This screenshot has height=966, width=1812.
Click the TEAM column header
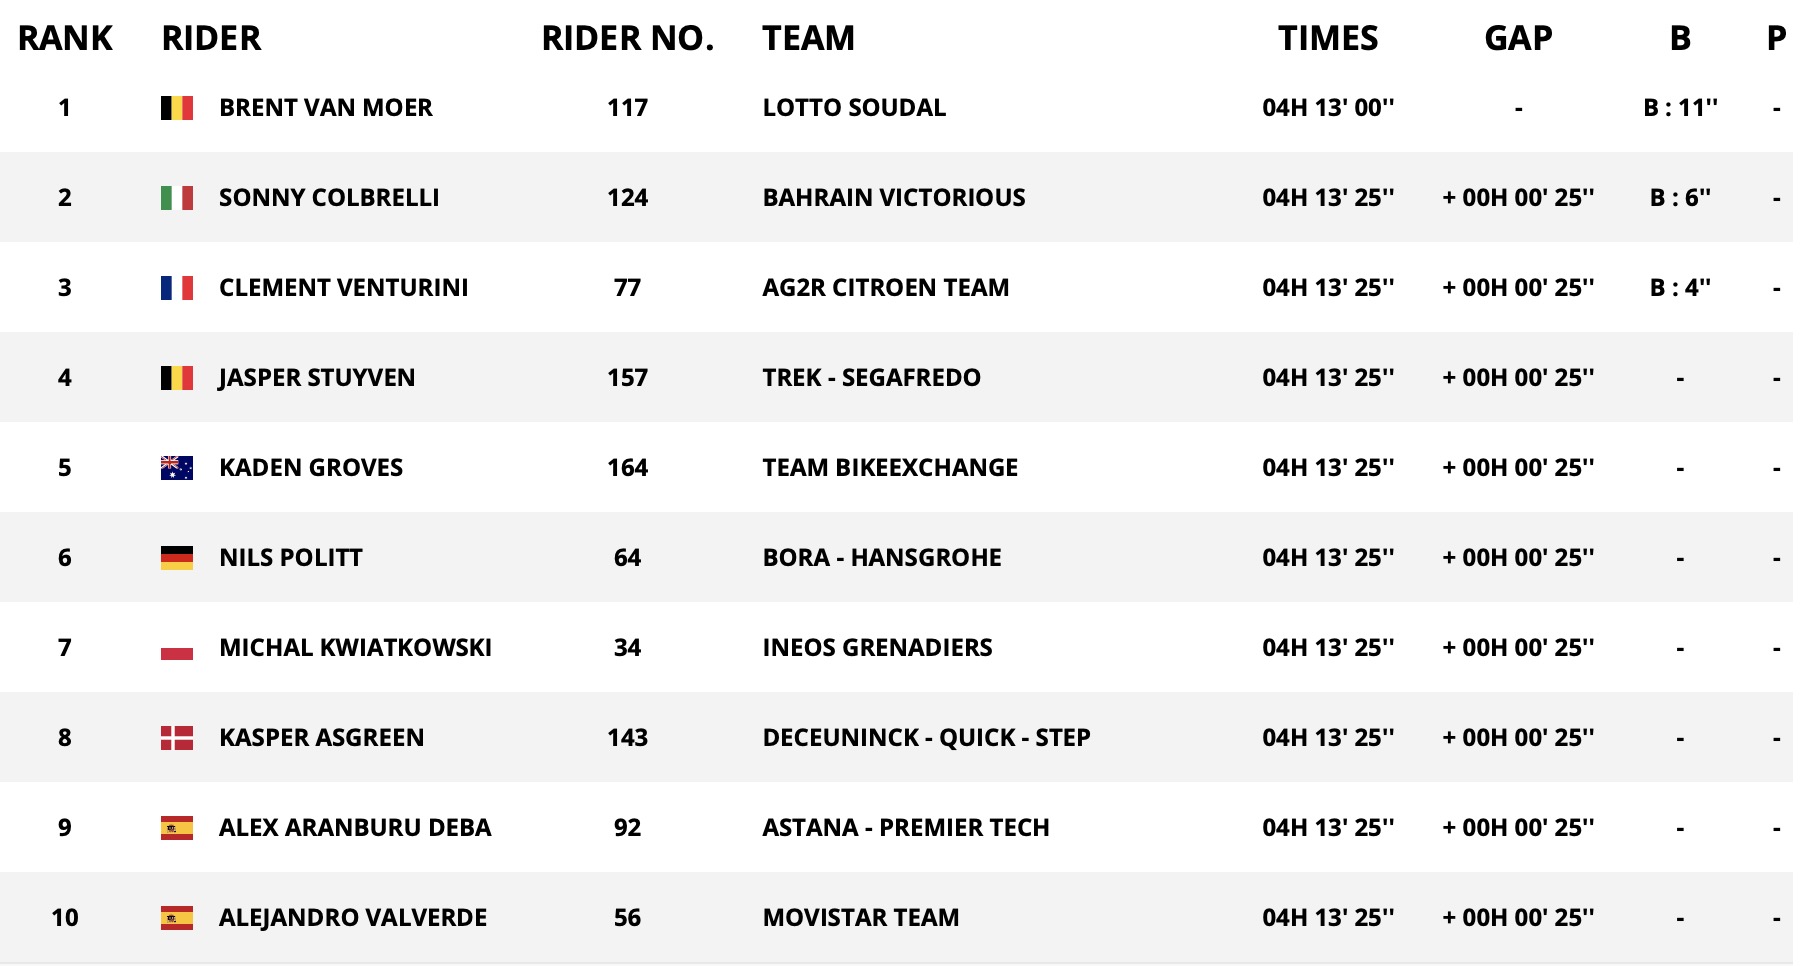point(808,38)
